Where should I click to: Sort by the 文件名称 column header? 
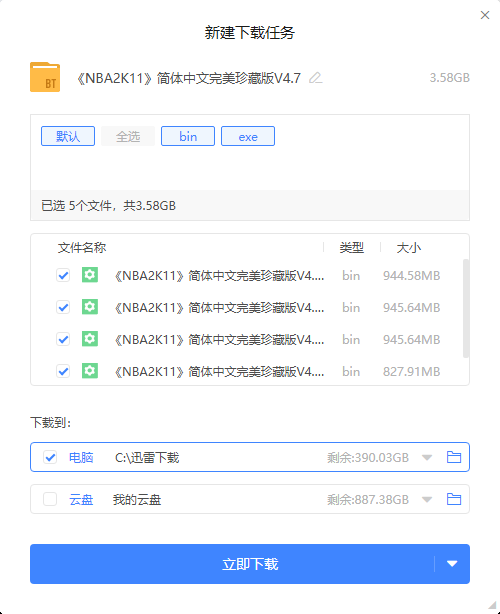pyautogui.click(x=82, y=247)
